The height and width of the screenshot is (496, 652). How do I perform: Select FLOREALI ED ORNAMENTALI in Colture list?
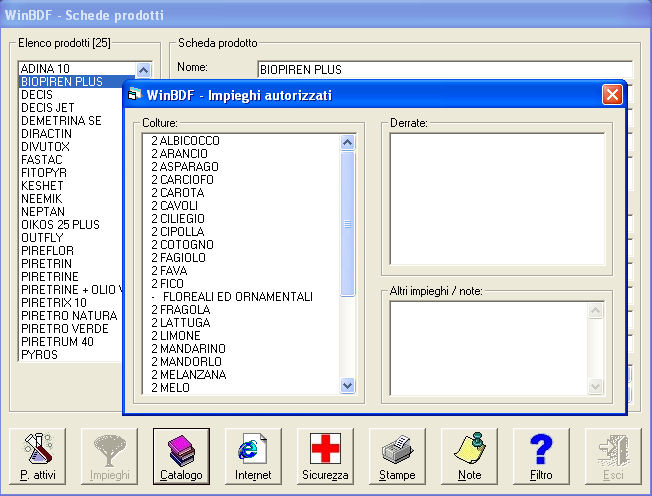click(242, 296)
